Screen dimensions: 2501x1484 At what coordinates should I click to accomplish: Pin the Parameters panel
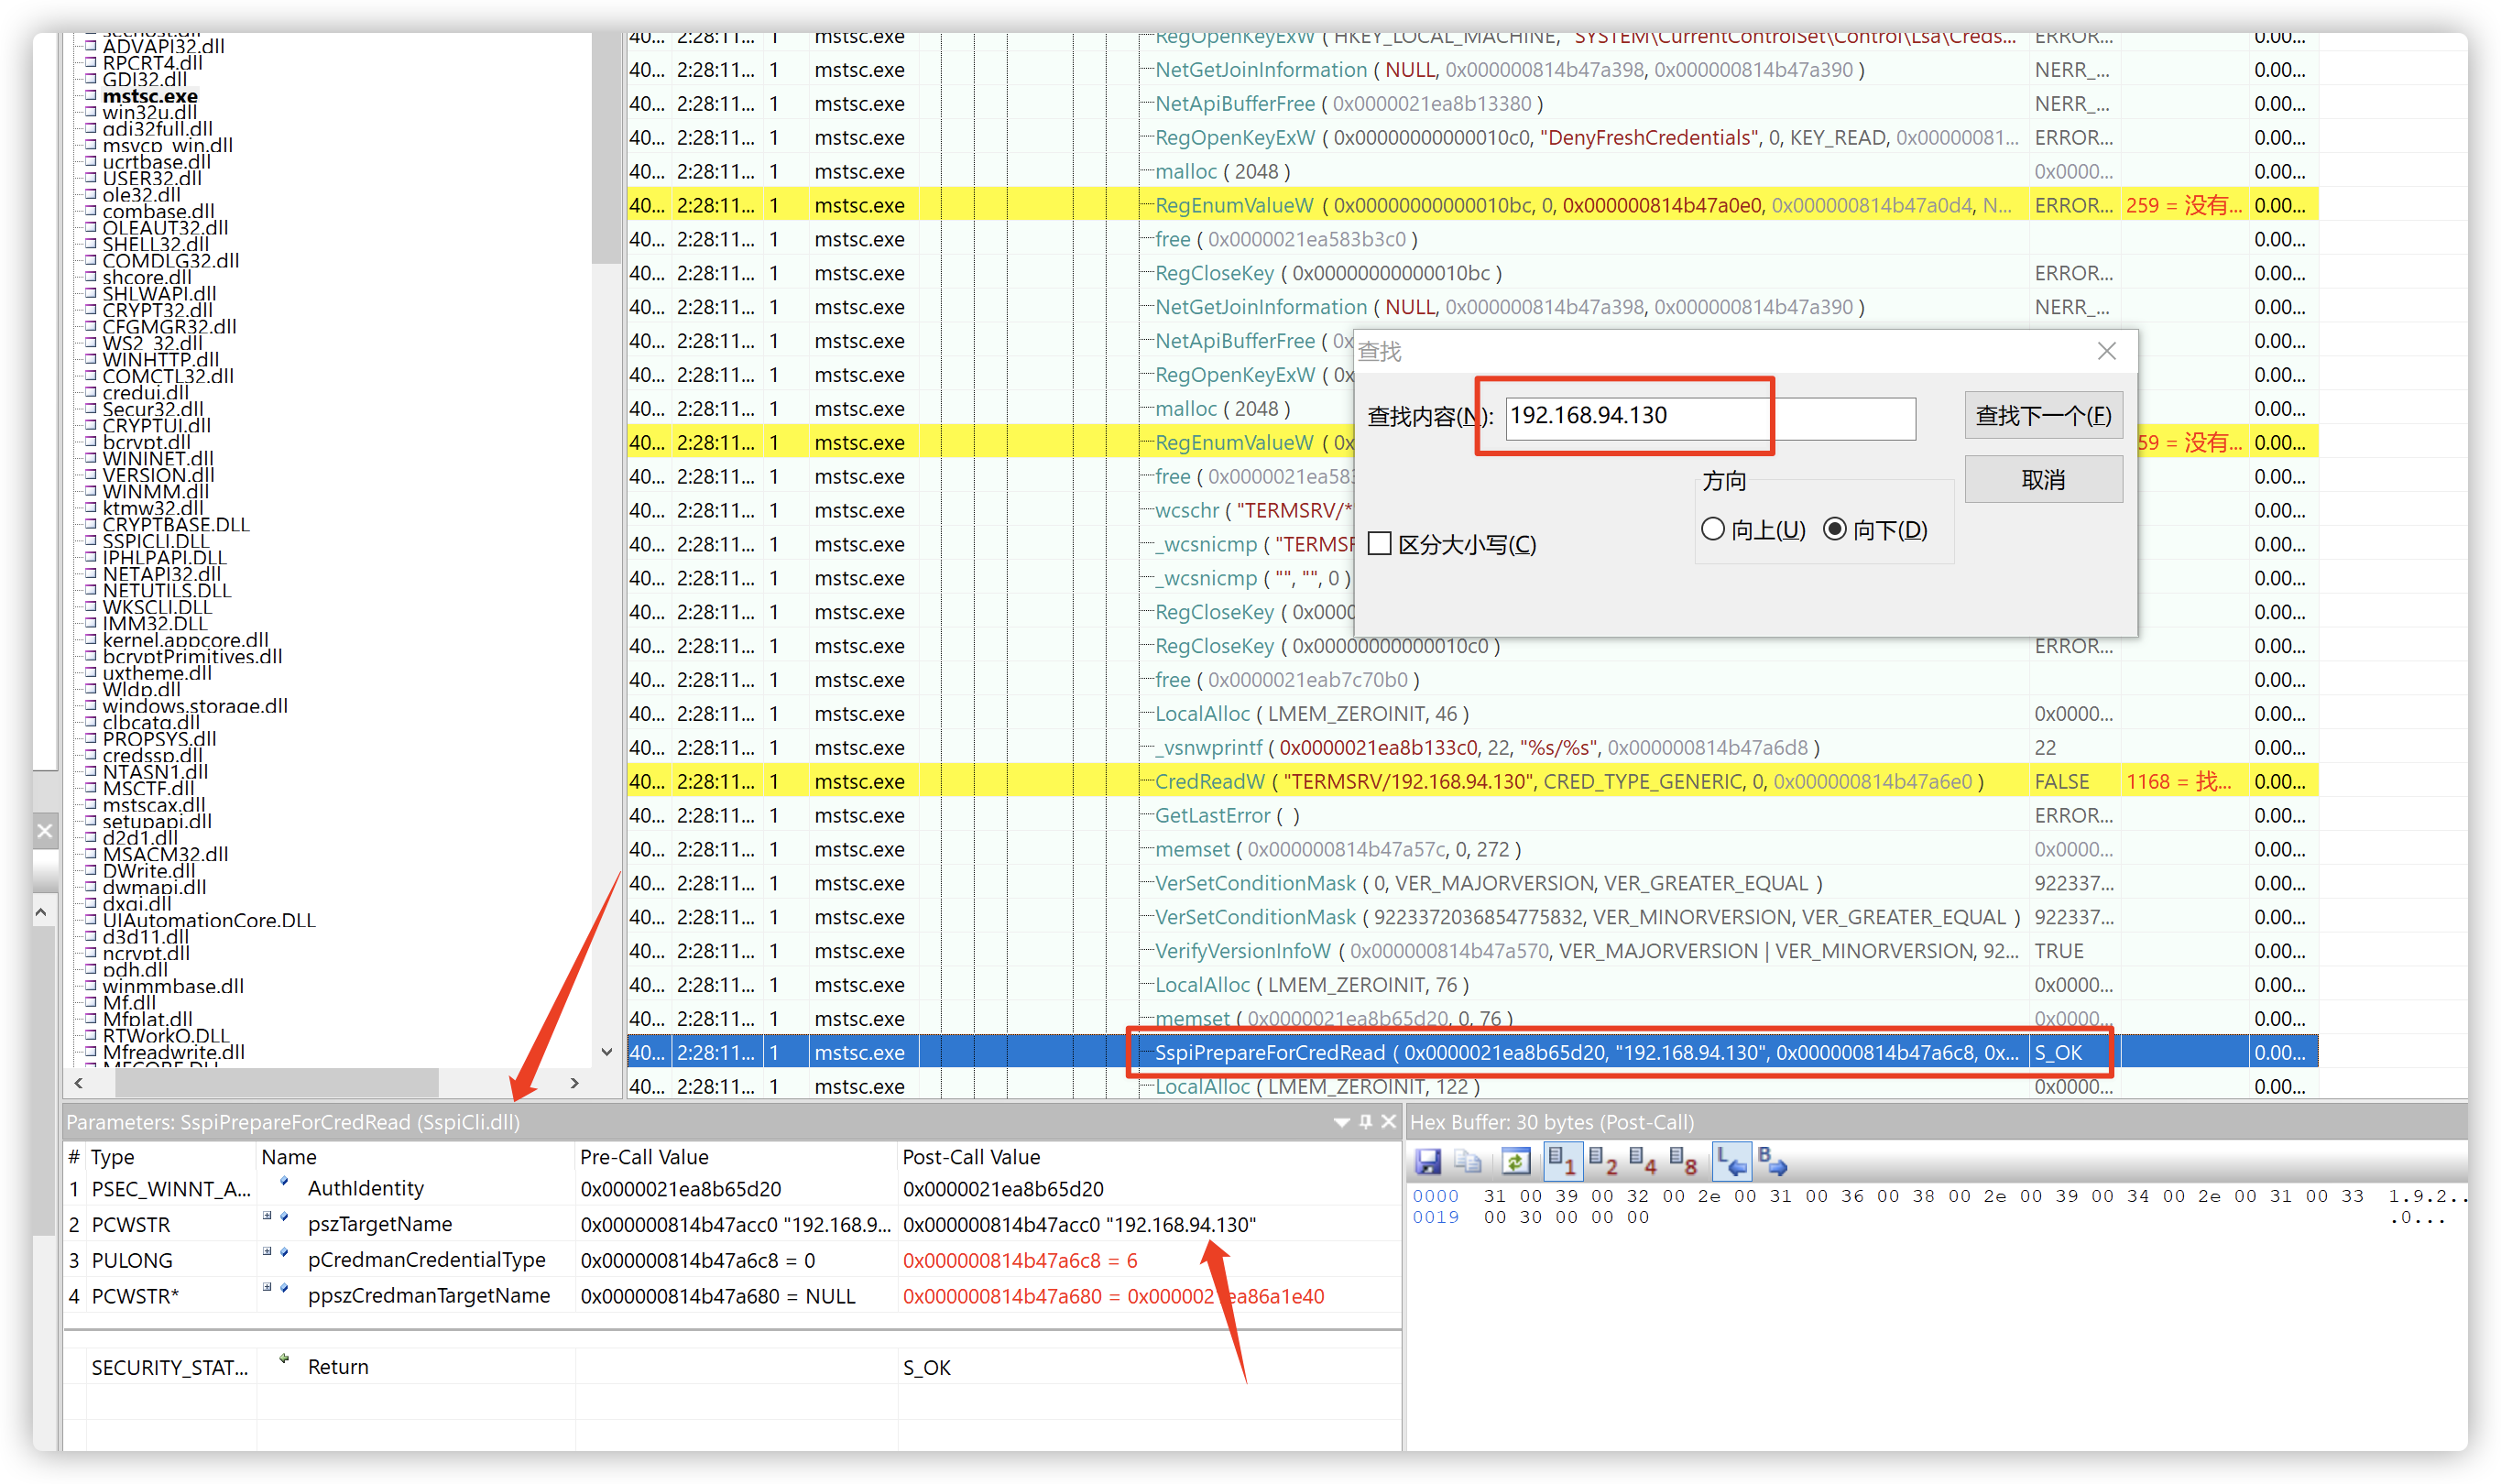pyautogui.click(x=1365, y=1122)
